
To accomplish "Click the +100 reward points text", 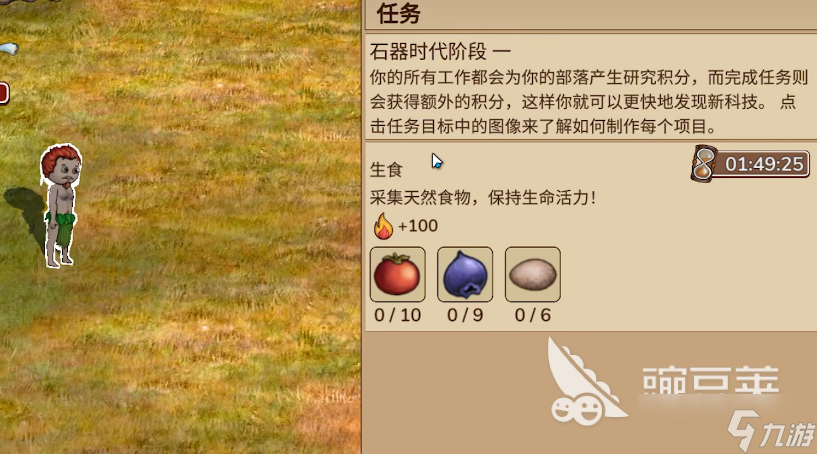I will point(418,226).
